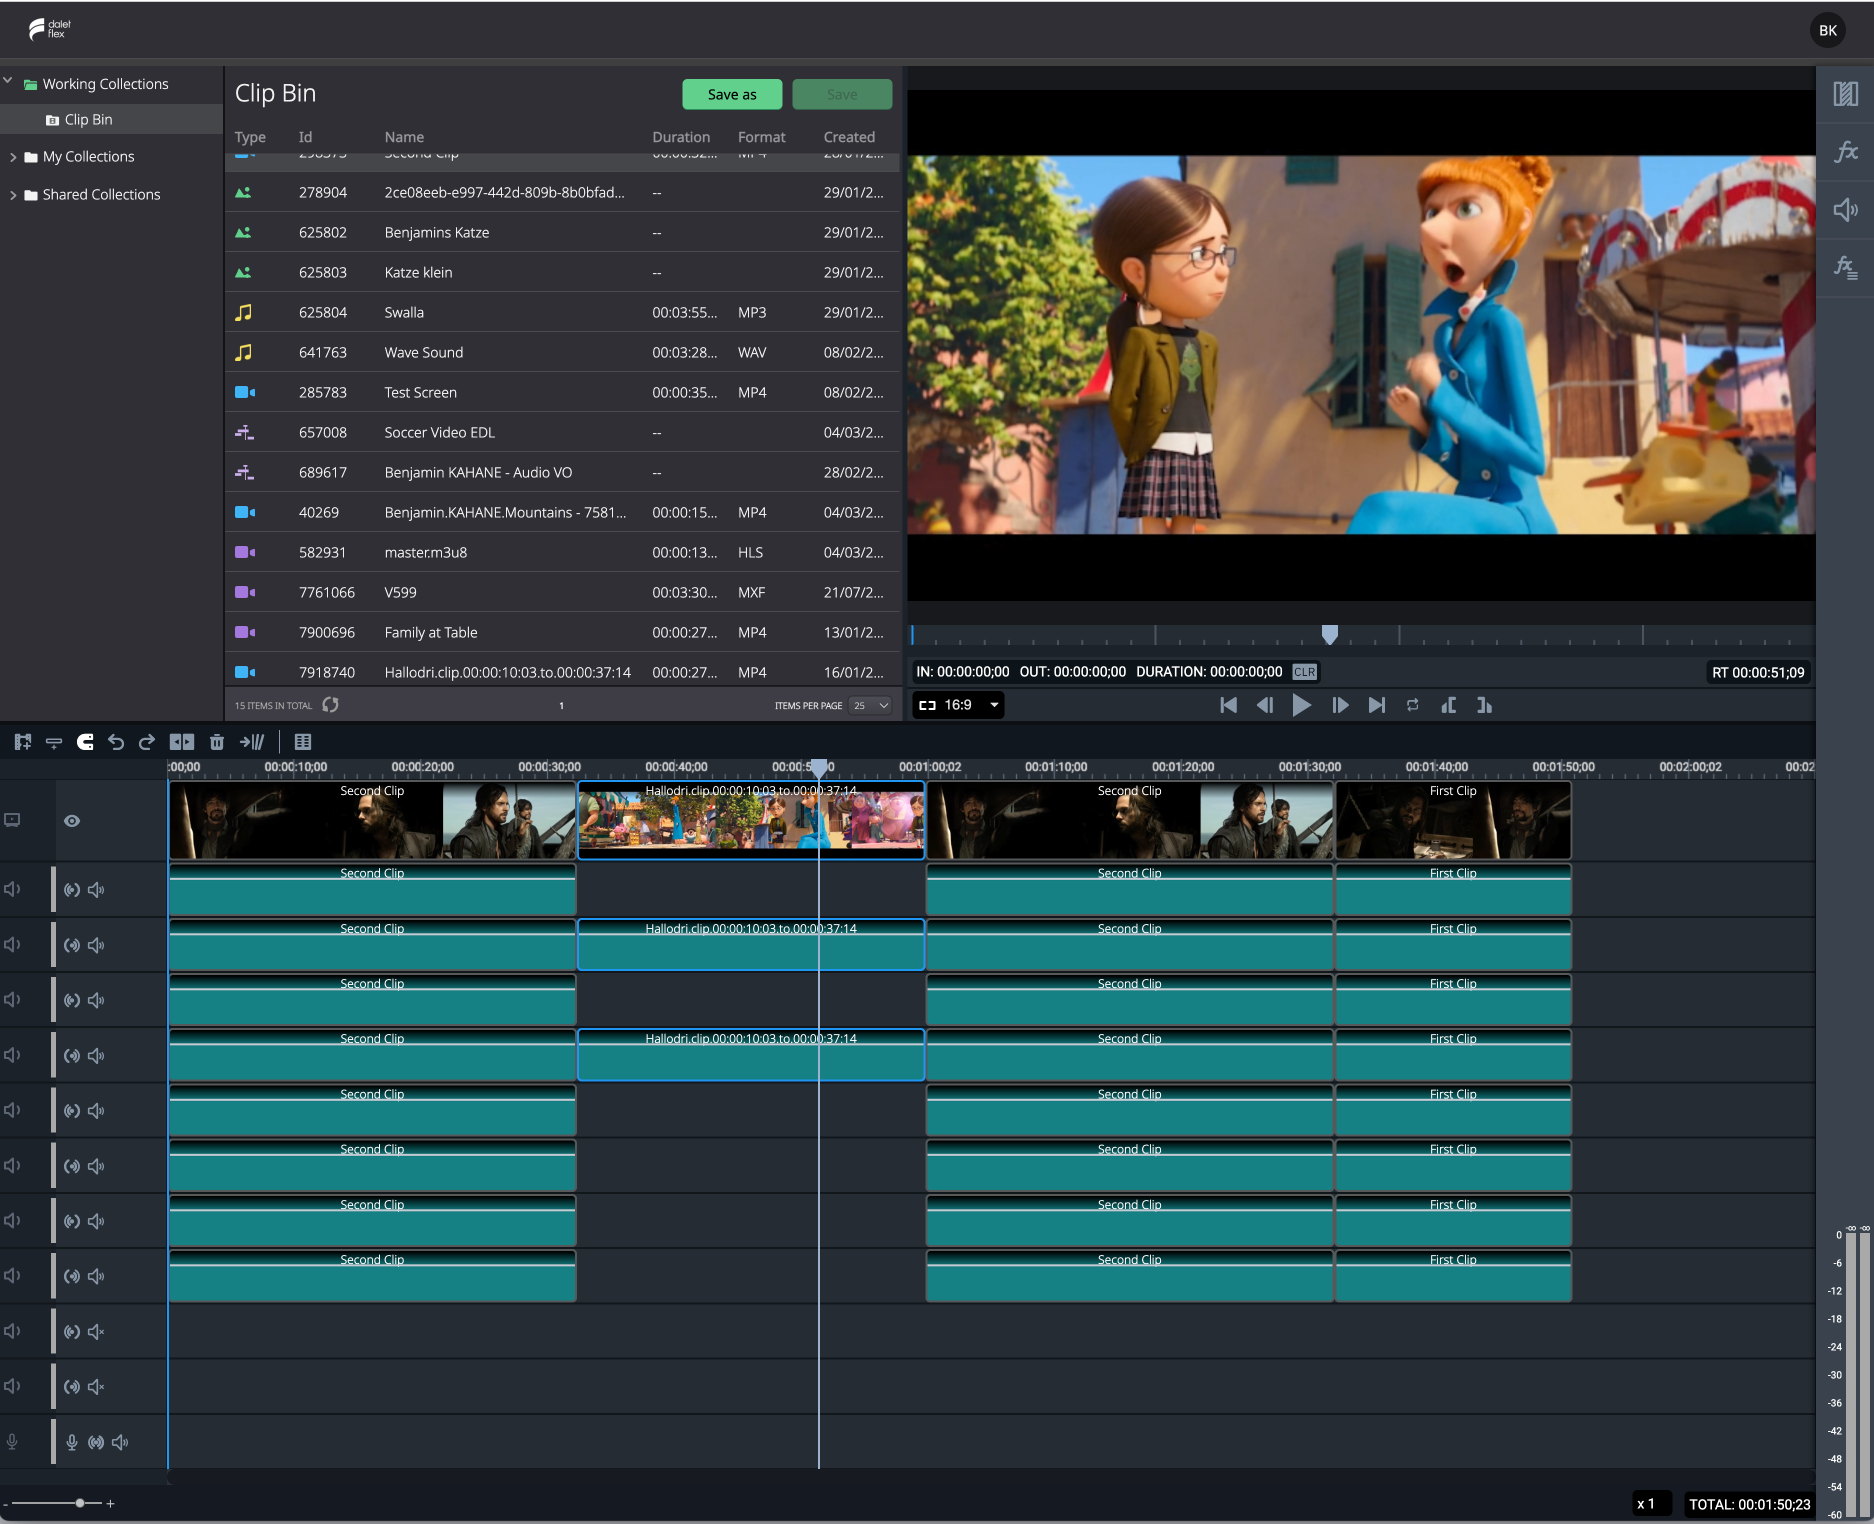
Task: Enable the voice-over microphone track
Action: pyautogui.click(x=72, y=1442)
